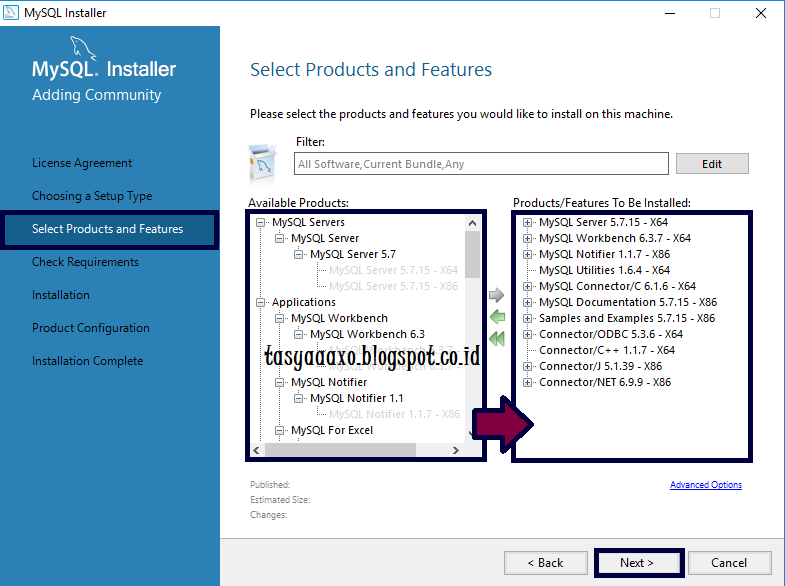Expand MySQL Workbench 6.3.7 - X64 features
Image resolution: width=785 pixels, height=586 pixels.
[x=527, y=238]
